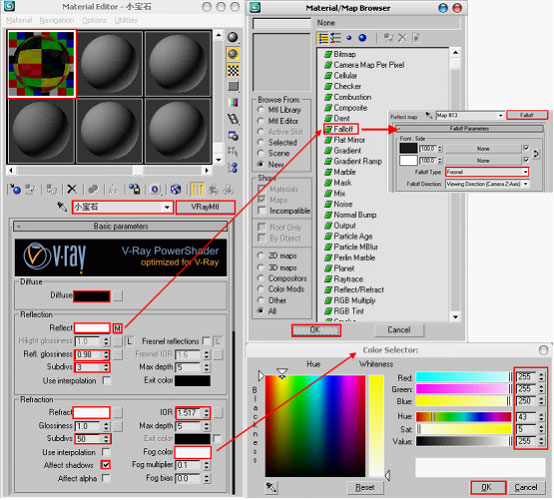Image resolution: width=554 pixels, height=500 pixels.
Task: Click OK in Material/Map Browser
Action: click(316, 330)
